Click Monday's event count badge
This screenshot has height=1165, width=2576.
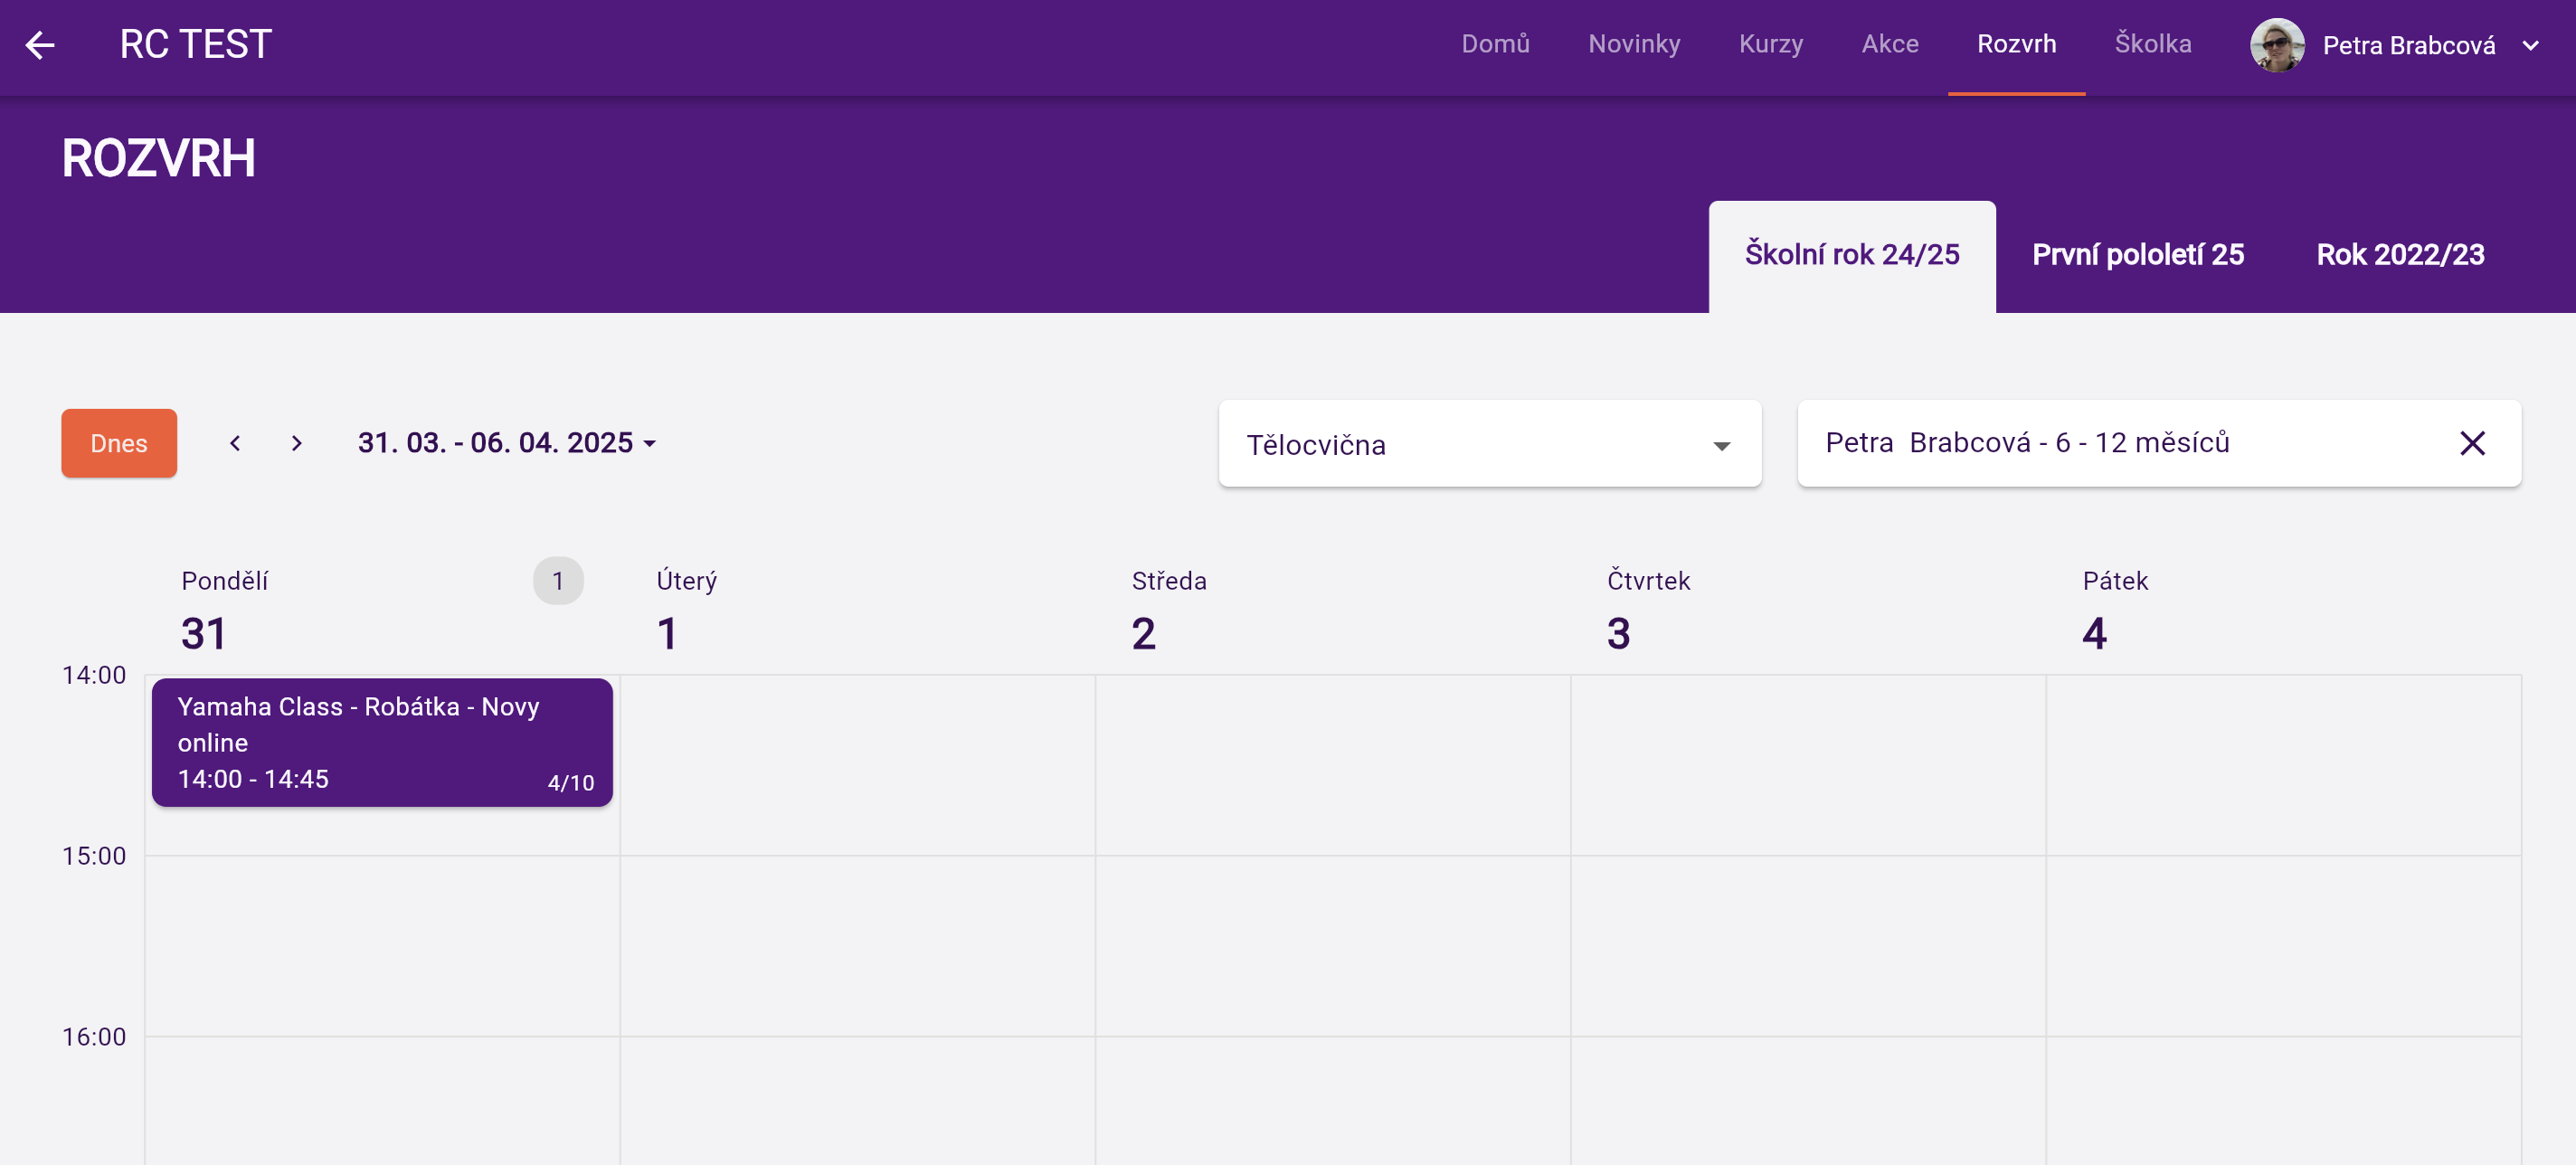point(558,581)
